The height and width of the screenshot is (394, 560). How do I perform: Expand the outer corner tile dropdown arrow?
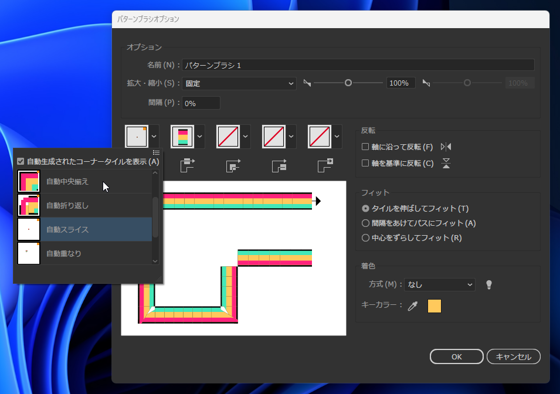(154, 136)
